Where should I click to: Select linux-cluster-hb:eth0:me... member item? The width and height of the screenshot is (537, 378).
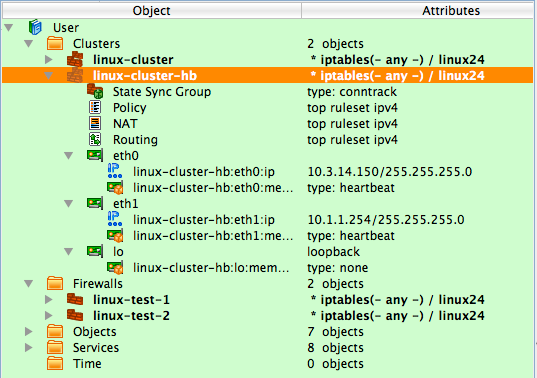(x=213, y=188)
